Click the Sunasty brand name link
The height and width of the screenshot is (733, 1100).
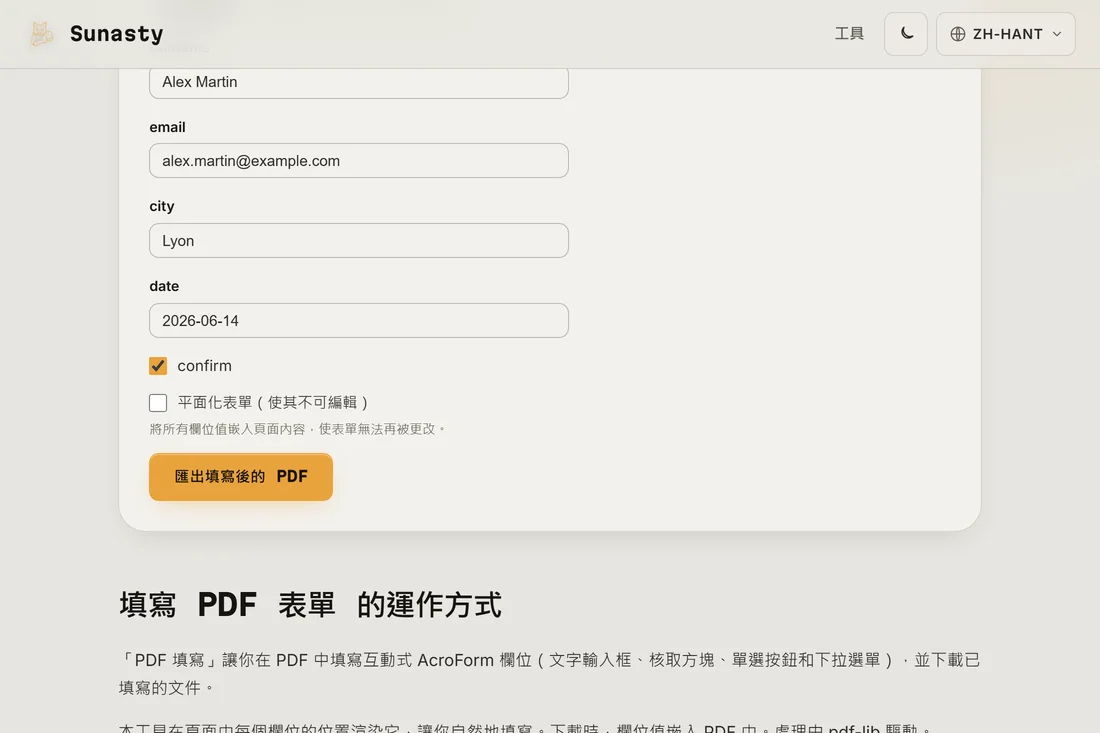point(116,34)
